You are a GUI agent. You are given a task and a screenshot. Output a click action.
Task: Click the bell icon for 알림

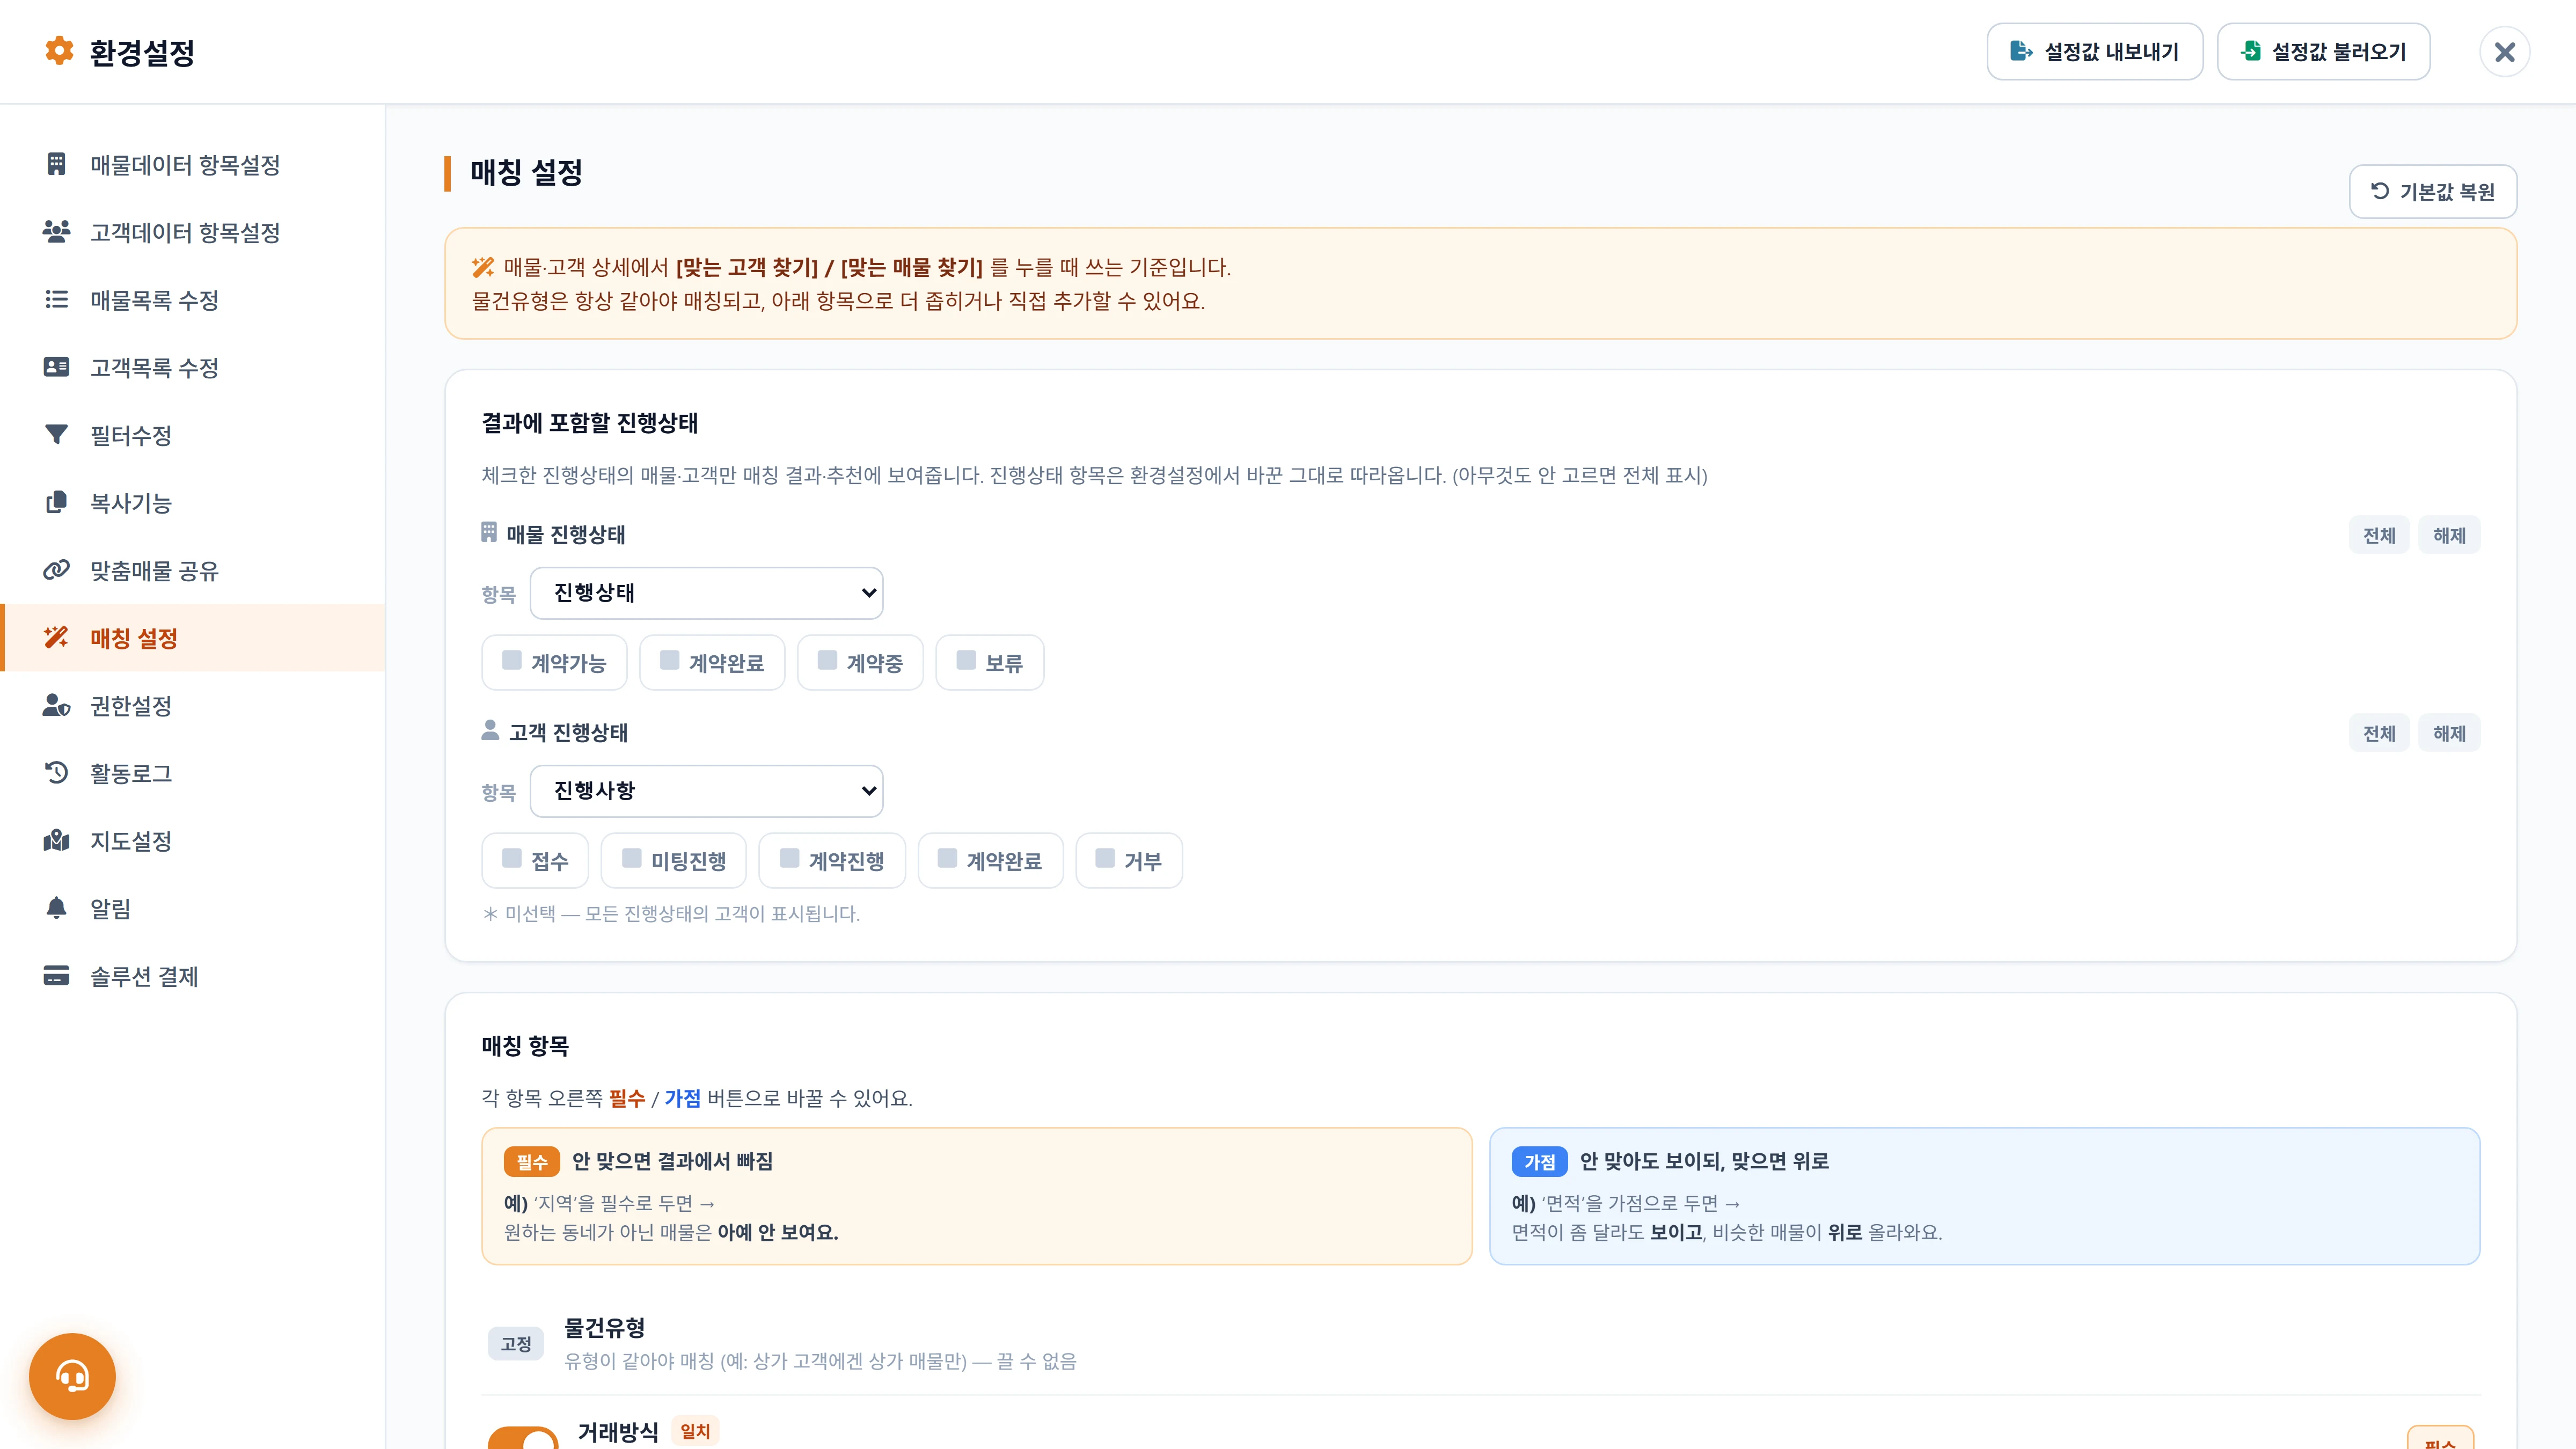56,908
